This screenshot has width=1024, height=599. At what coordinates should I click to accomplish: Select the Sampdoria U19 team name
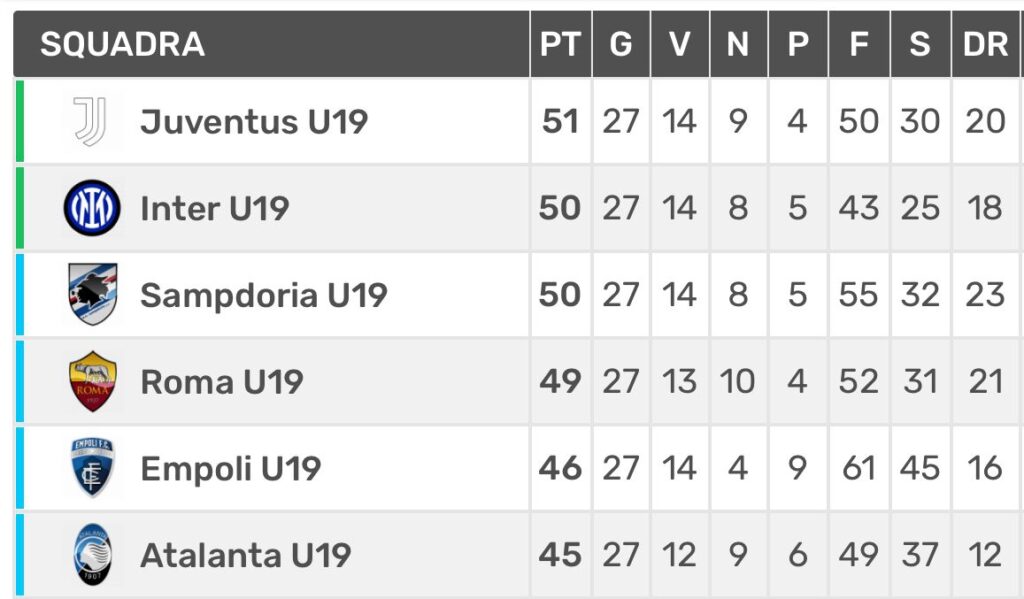tap(264, 295)
